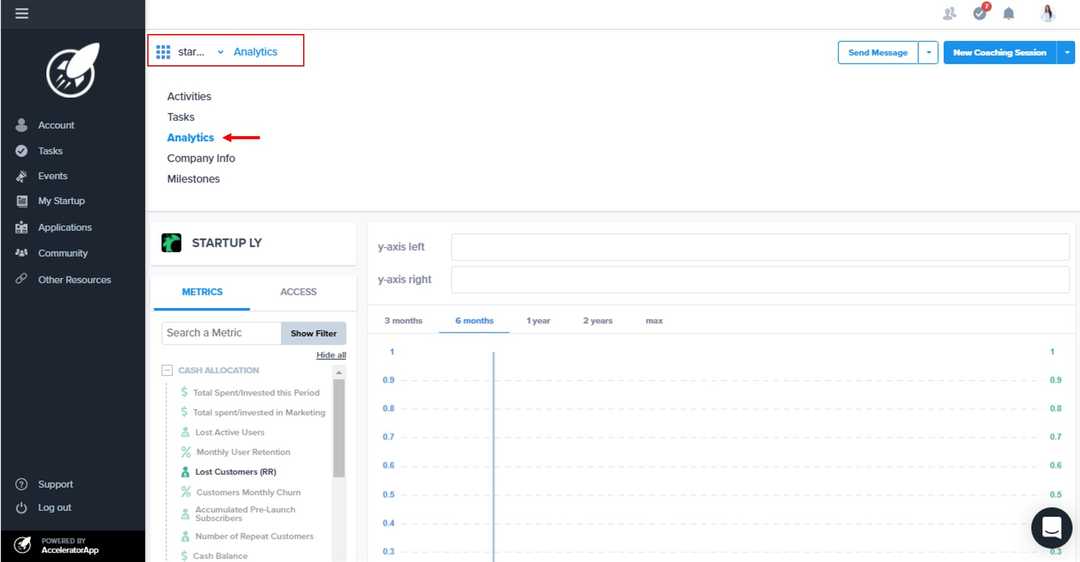Click the Tasks checkmark icon in sidebar
This screenshot has height=562, width=1080.
click(21, 151)
